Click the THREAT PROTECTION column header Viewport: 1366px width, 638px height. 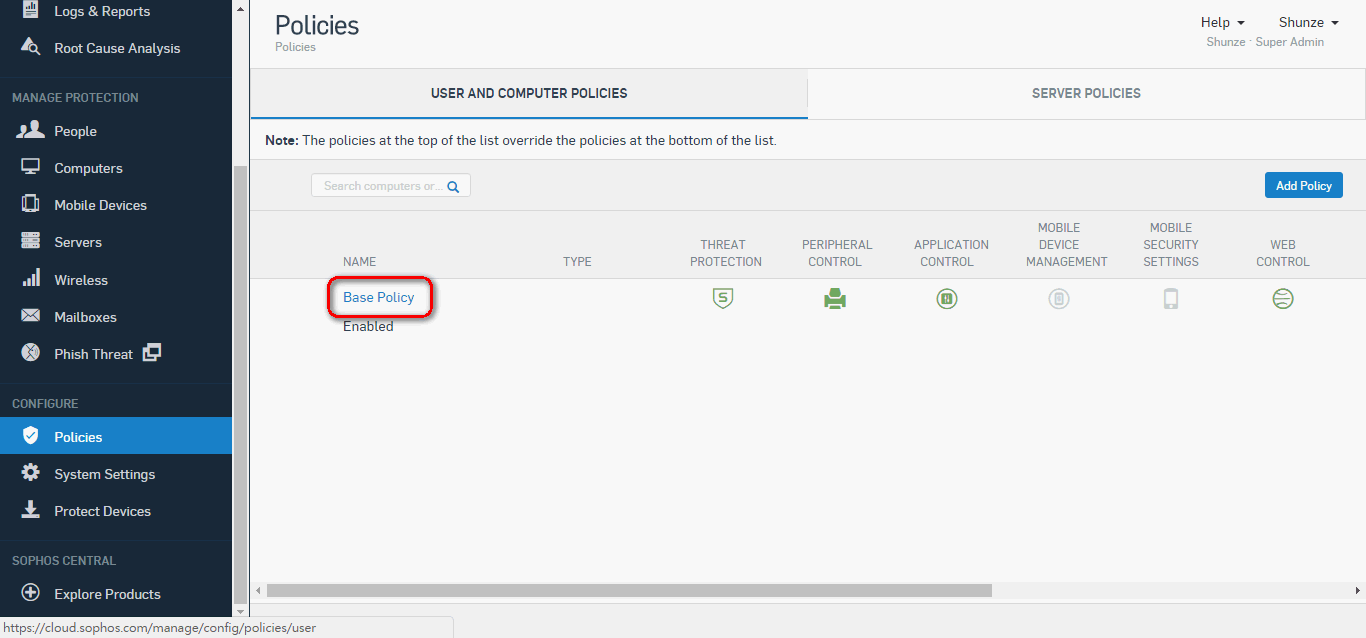click(x=726, y=253)
